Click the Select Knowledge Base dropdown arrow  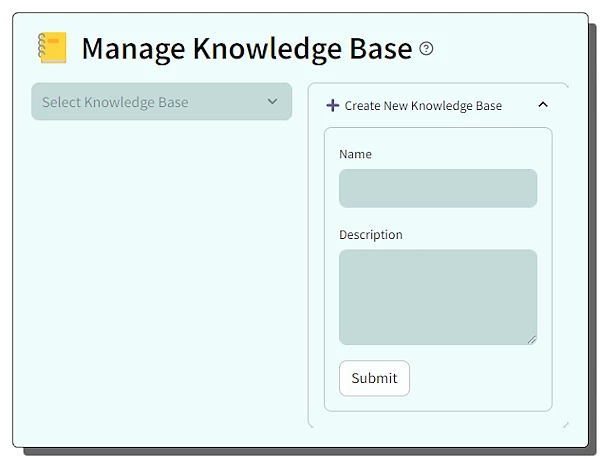(272, 101)
